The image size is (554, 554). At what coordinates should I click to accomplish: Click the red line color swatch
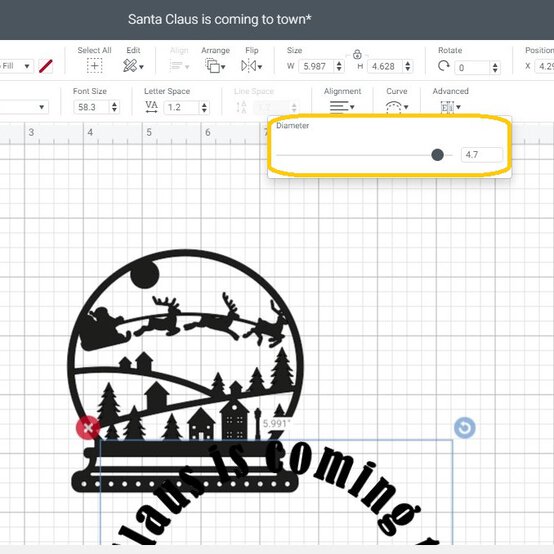46,66
